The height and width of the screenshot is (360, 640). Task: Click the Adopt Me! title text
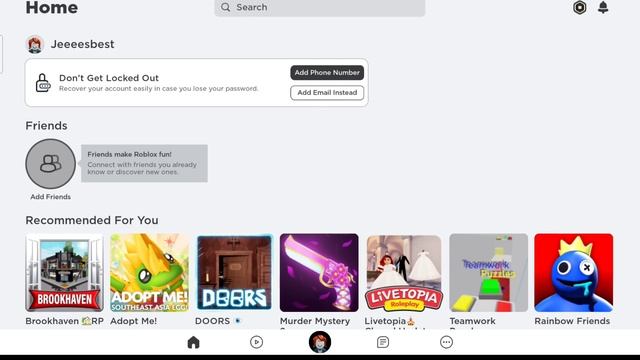tap(133, 321)
